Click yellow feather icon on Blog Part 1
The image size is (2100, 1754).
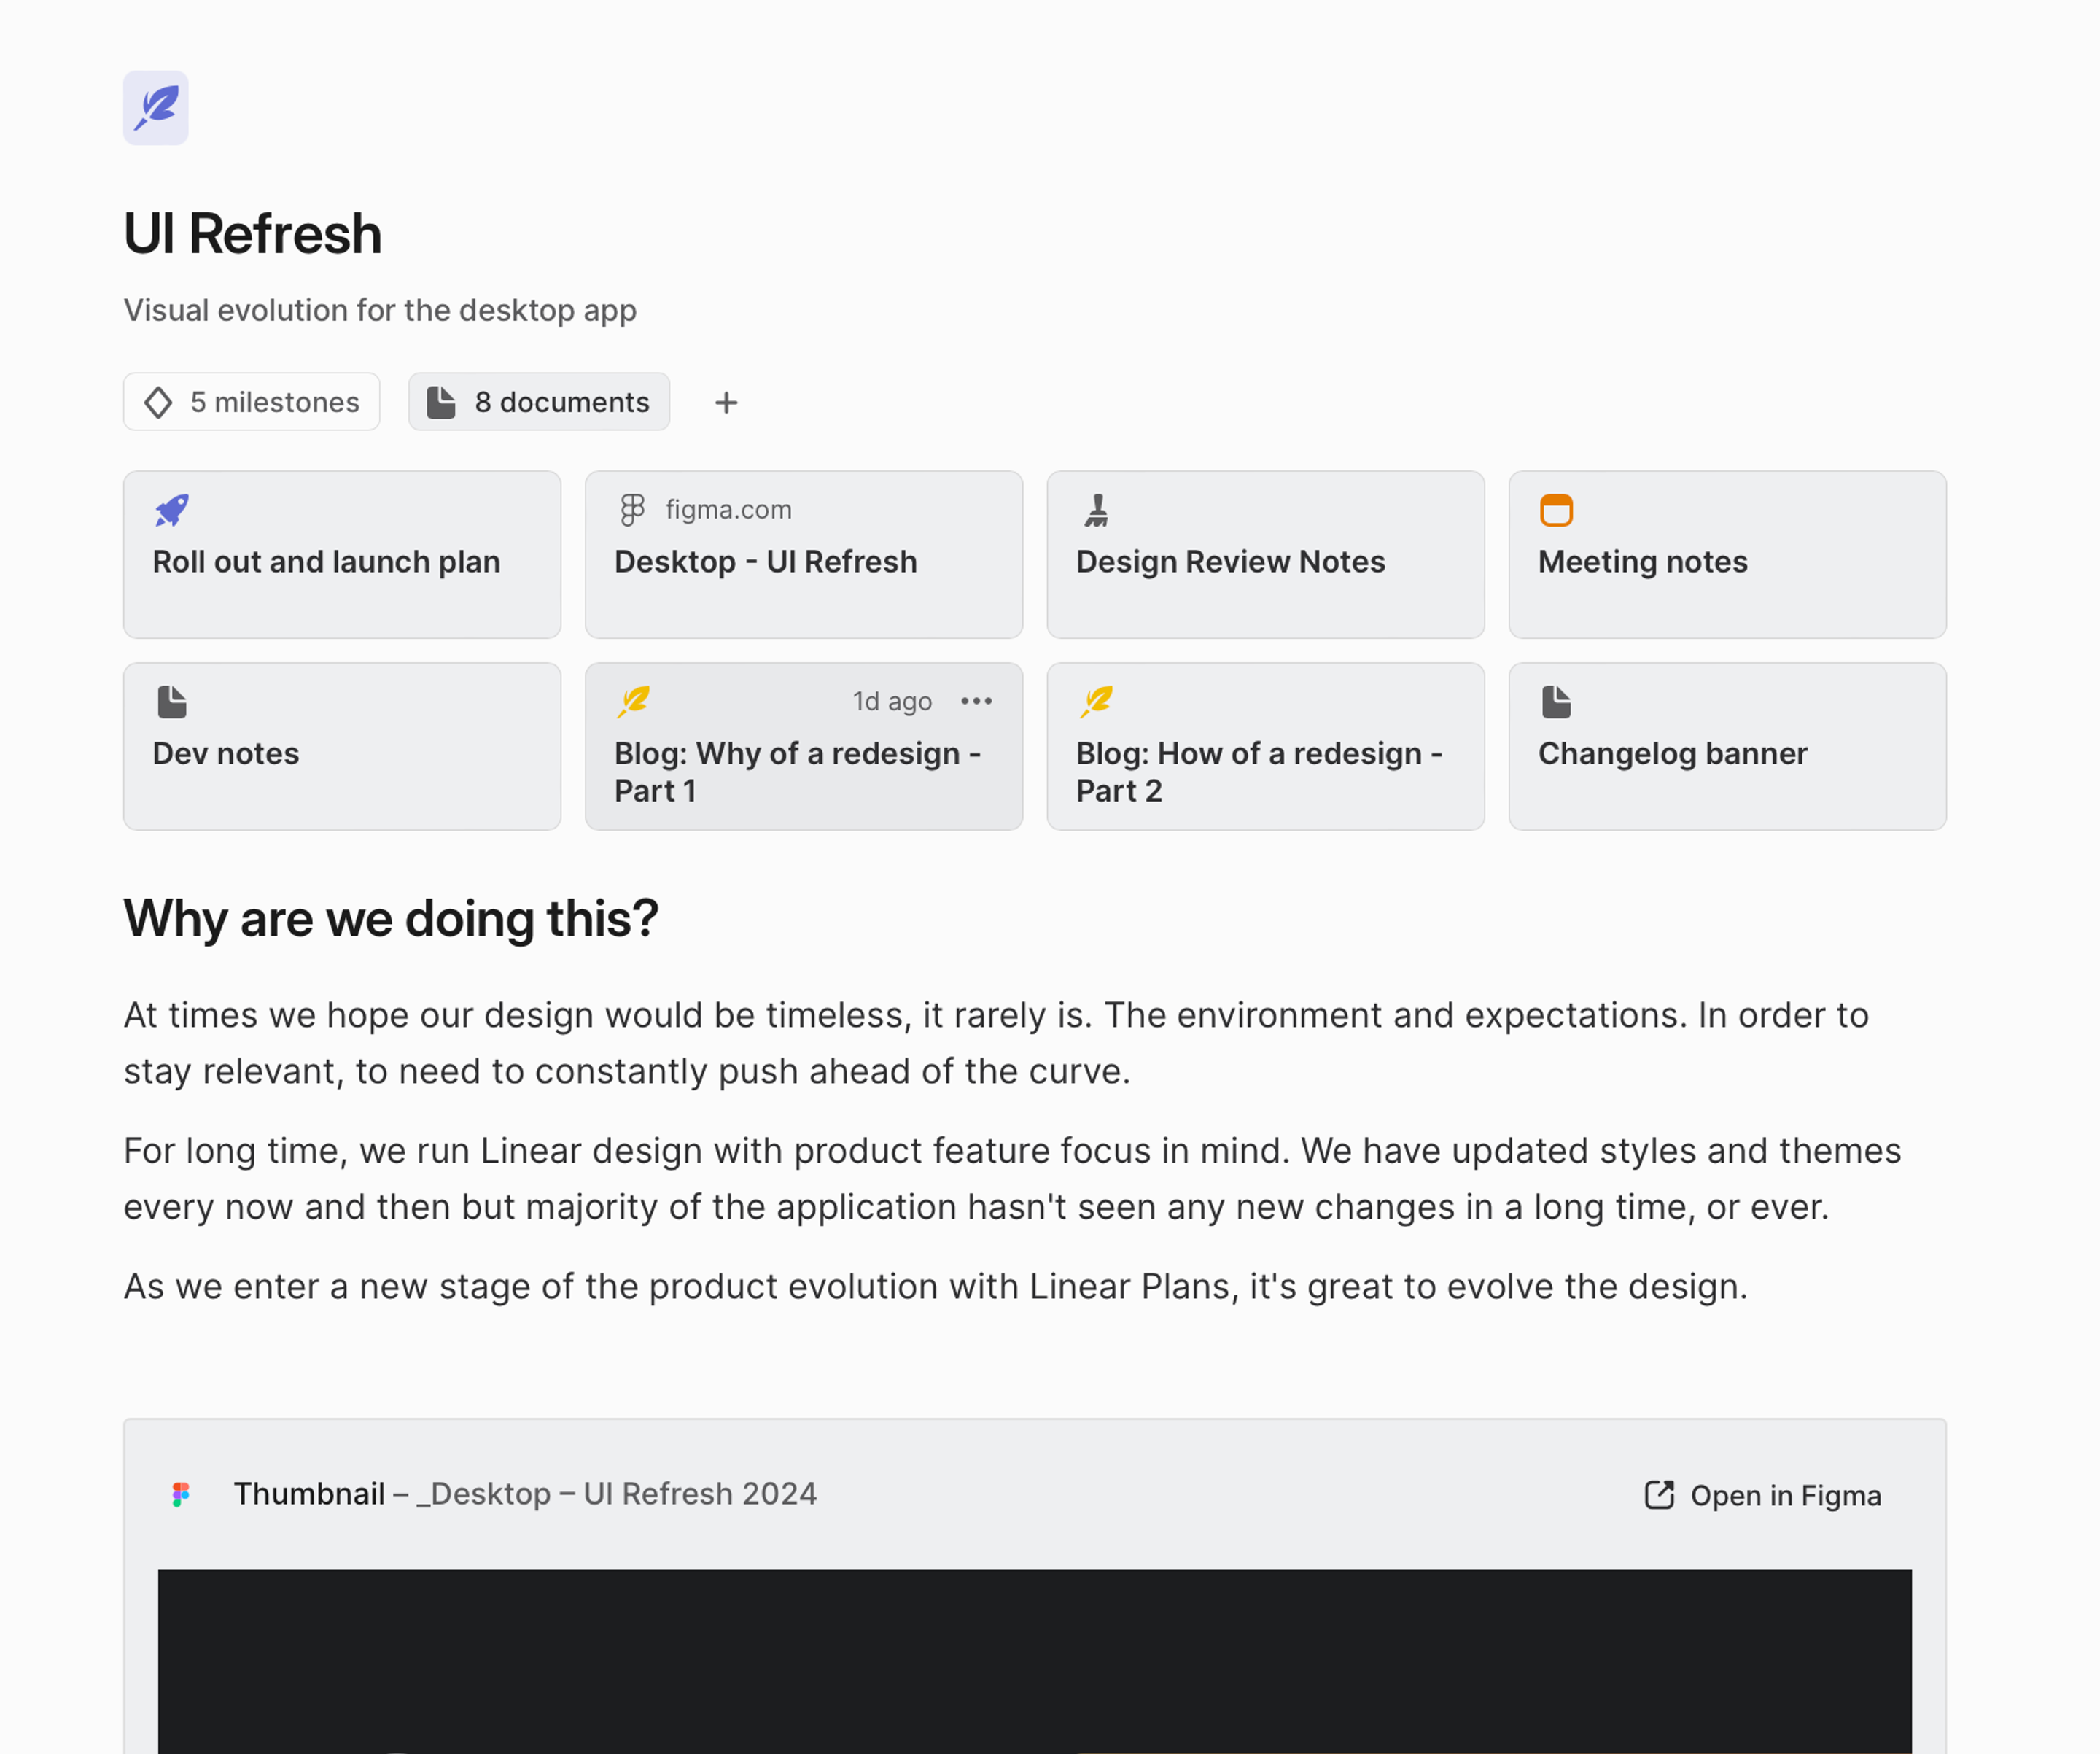click(634, 702)
